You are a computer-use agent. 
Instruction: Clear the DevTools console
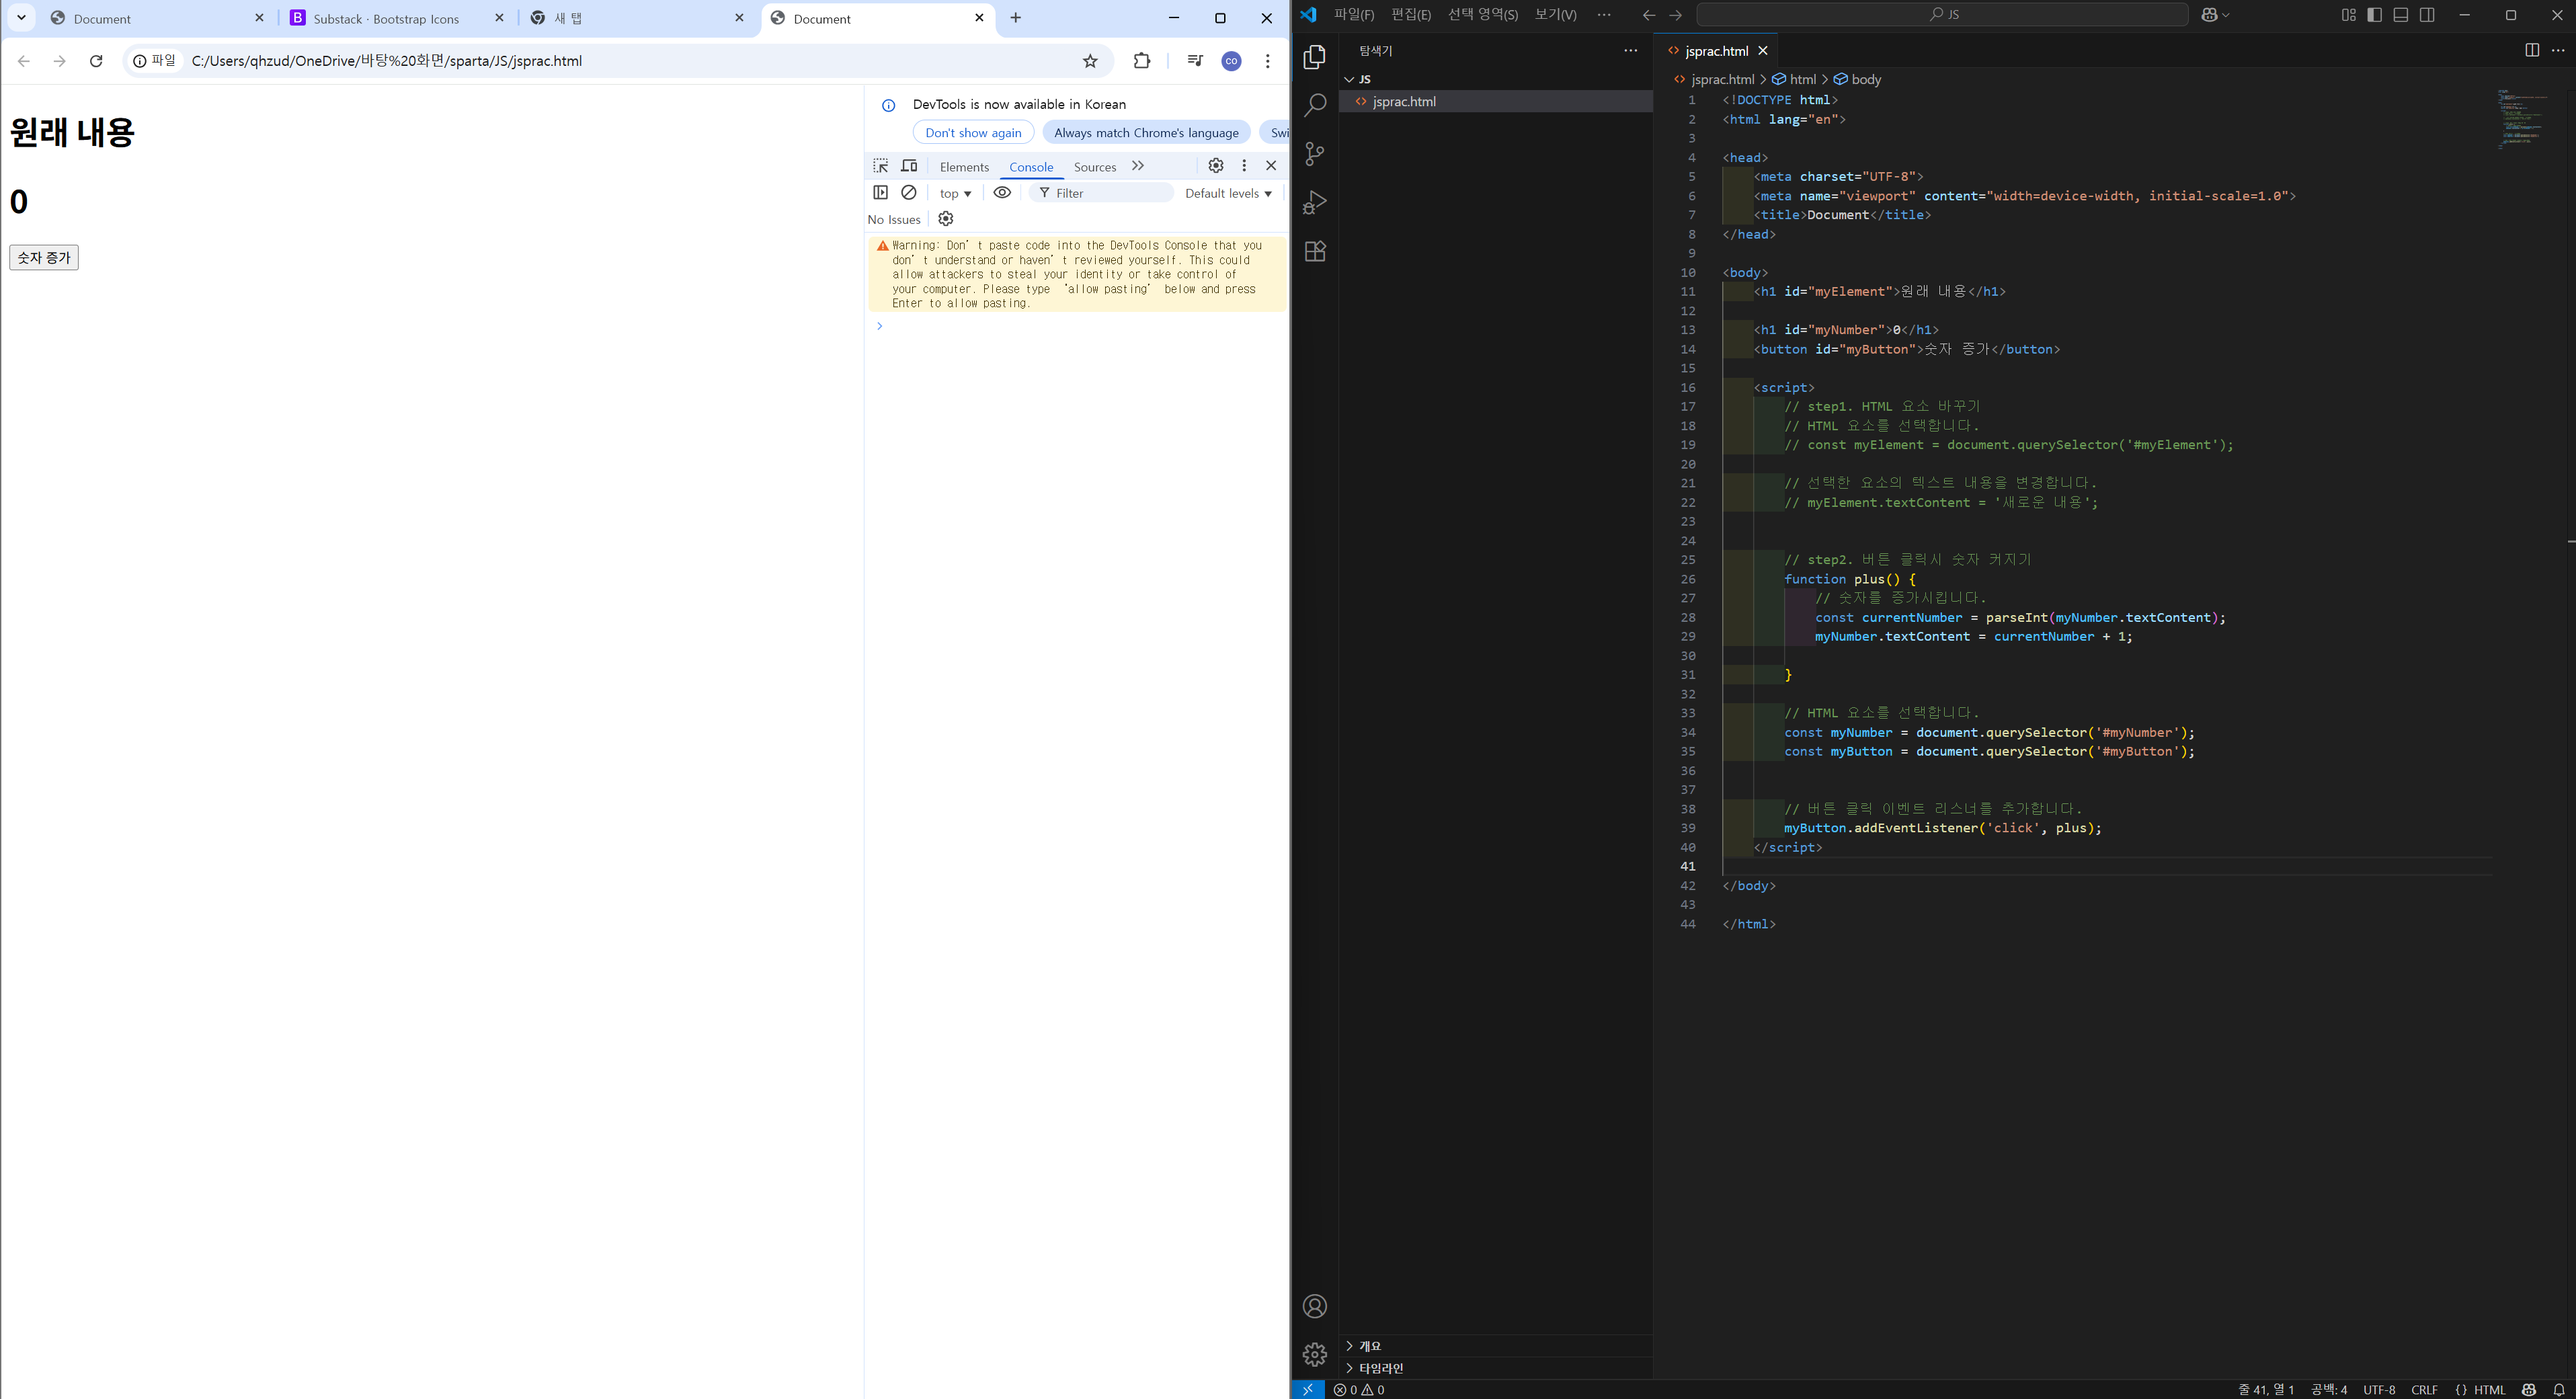(909, 192)
